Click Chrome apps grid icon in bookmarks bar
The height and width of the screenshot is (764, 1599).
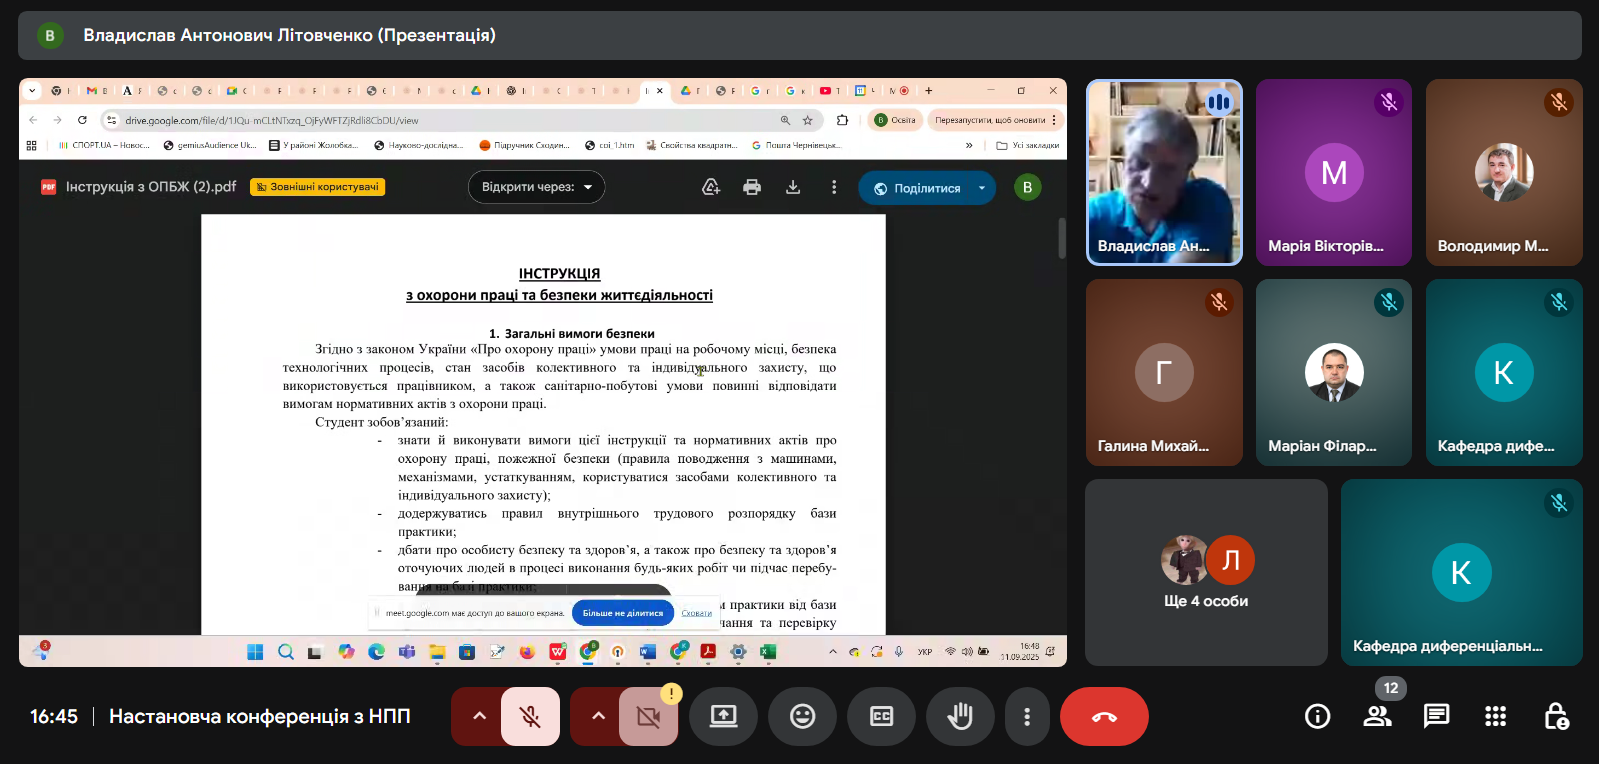(32, 145)
